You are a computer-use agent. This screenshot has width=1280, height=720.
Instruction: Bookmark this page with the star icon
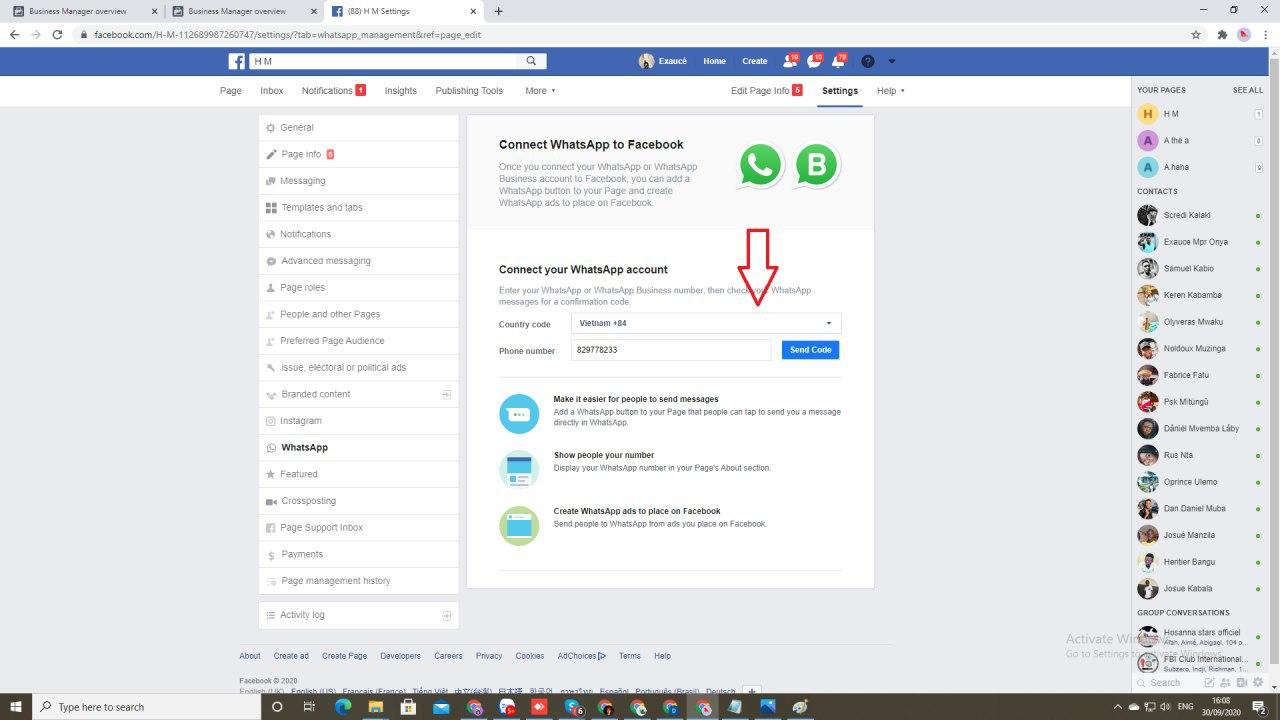pos(1195,34)
